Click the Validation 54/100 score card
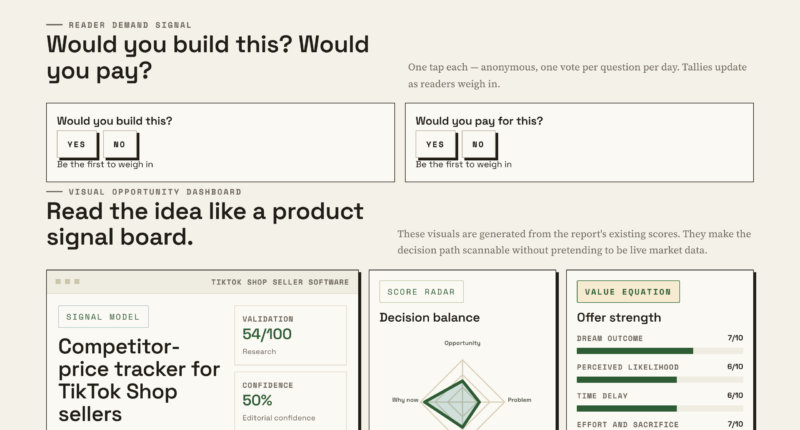 coord(290,335)
